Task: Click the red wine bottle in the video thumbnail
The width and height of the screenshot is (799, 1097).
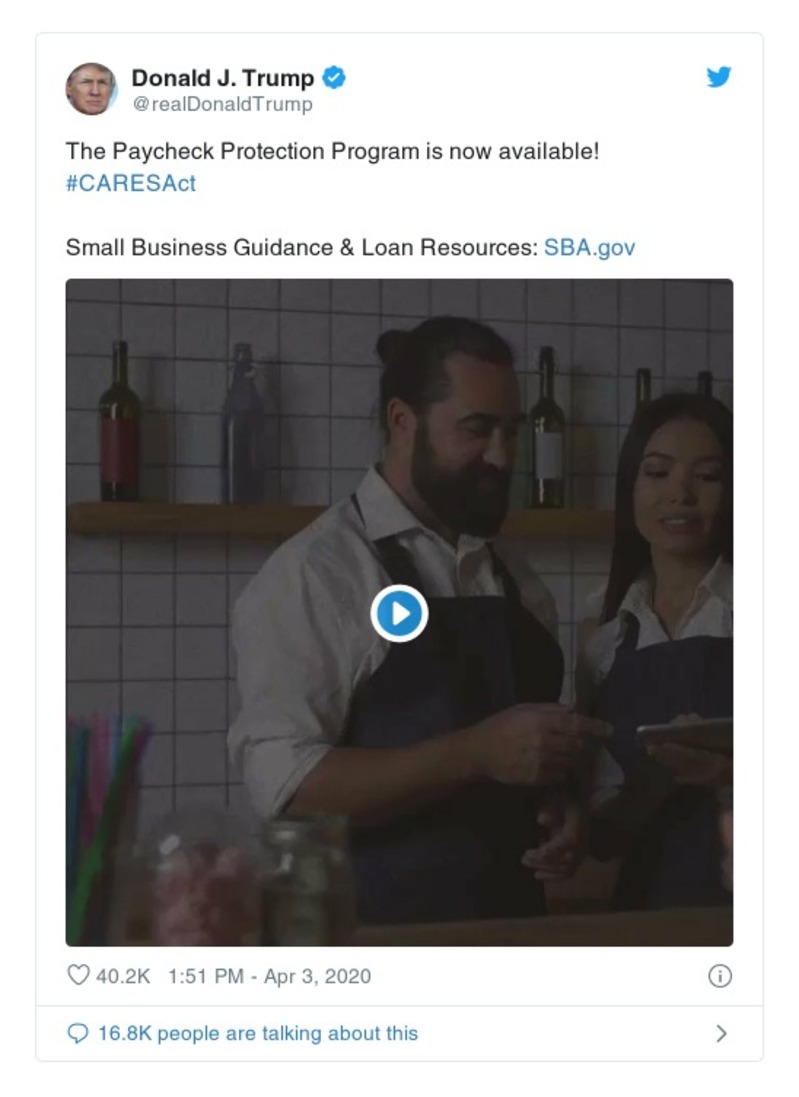Action: click(120, 421)
